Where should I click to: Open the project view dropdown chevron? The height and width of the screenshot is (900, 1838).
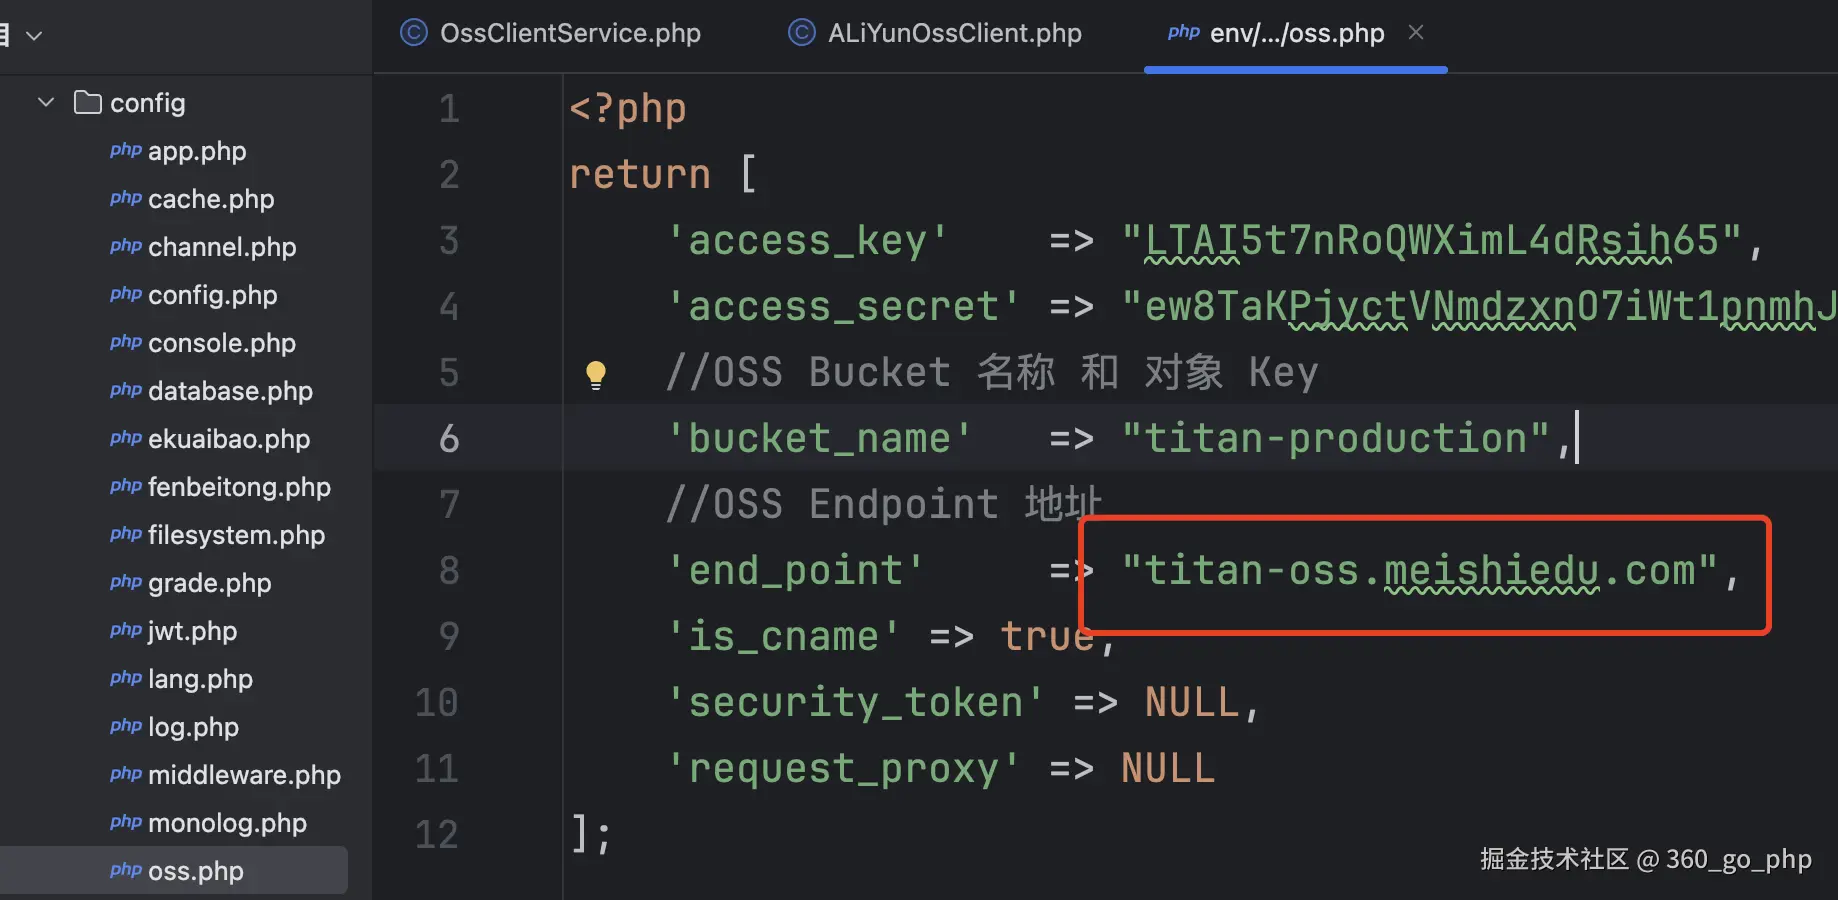pos(34,36)
